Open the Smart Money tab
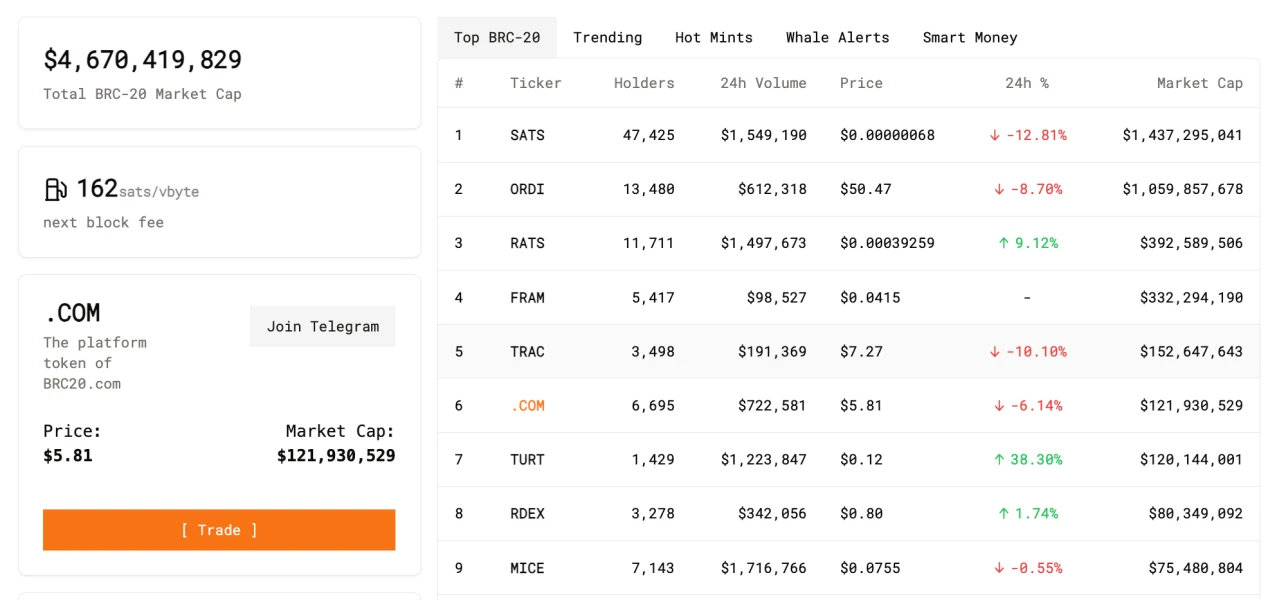The width and height of the screenshot is (1268, 600). pyautogui.click(x=969, y=38)
